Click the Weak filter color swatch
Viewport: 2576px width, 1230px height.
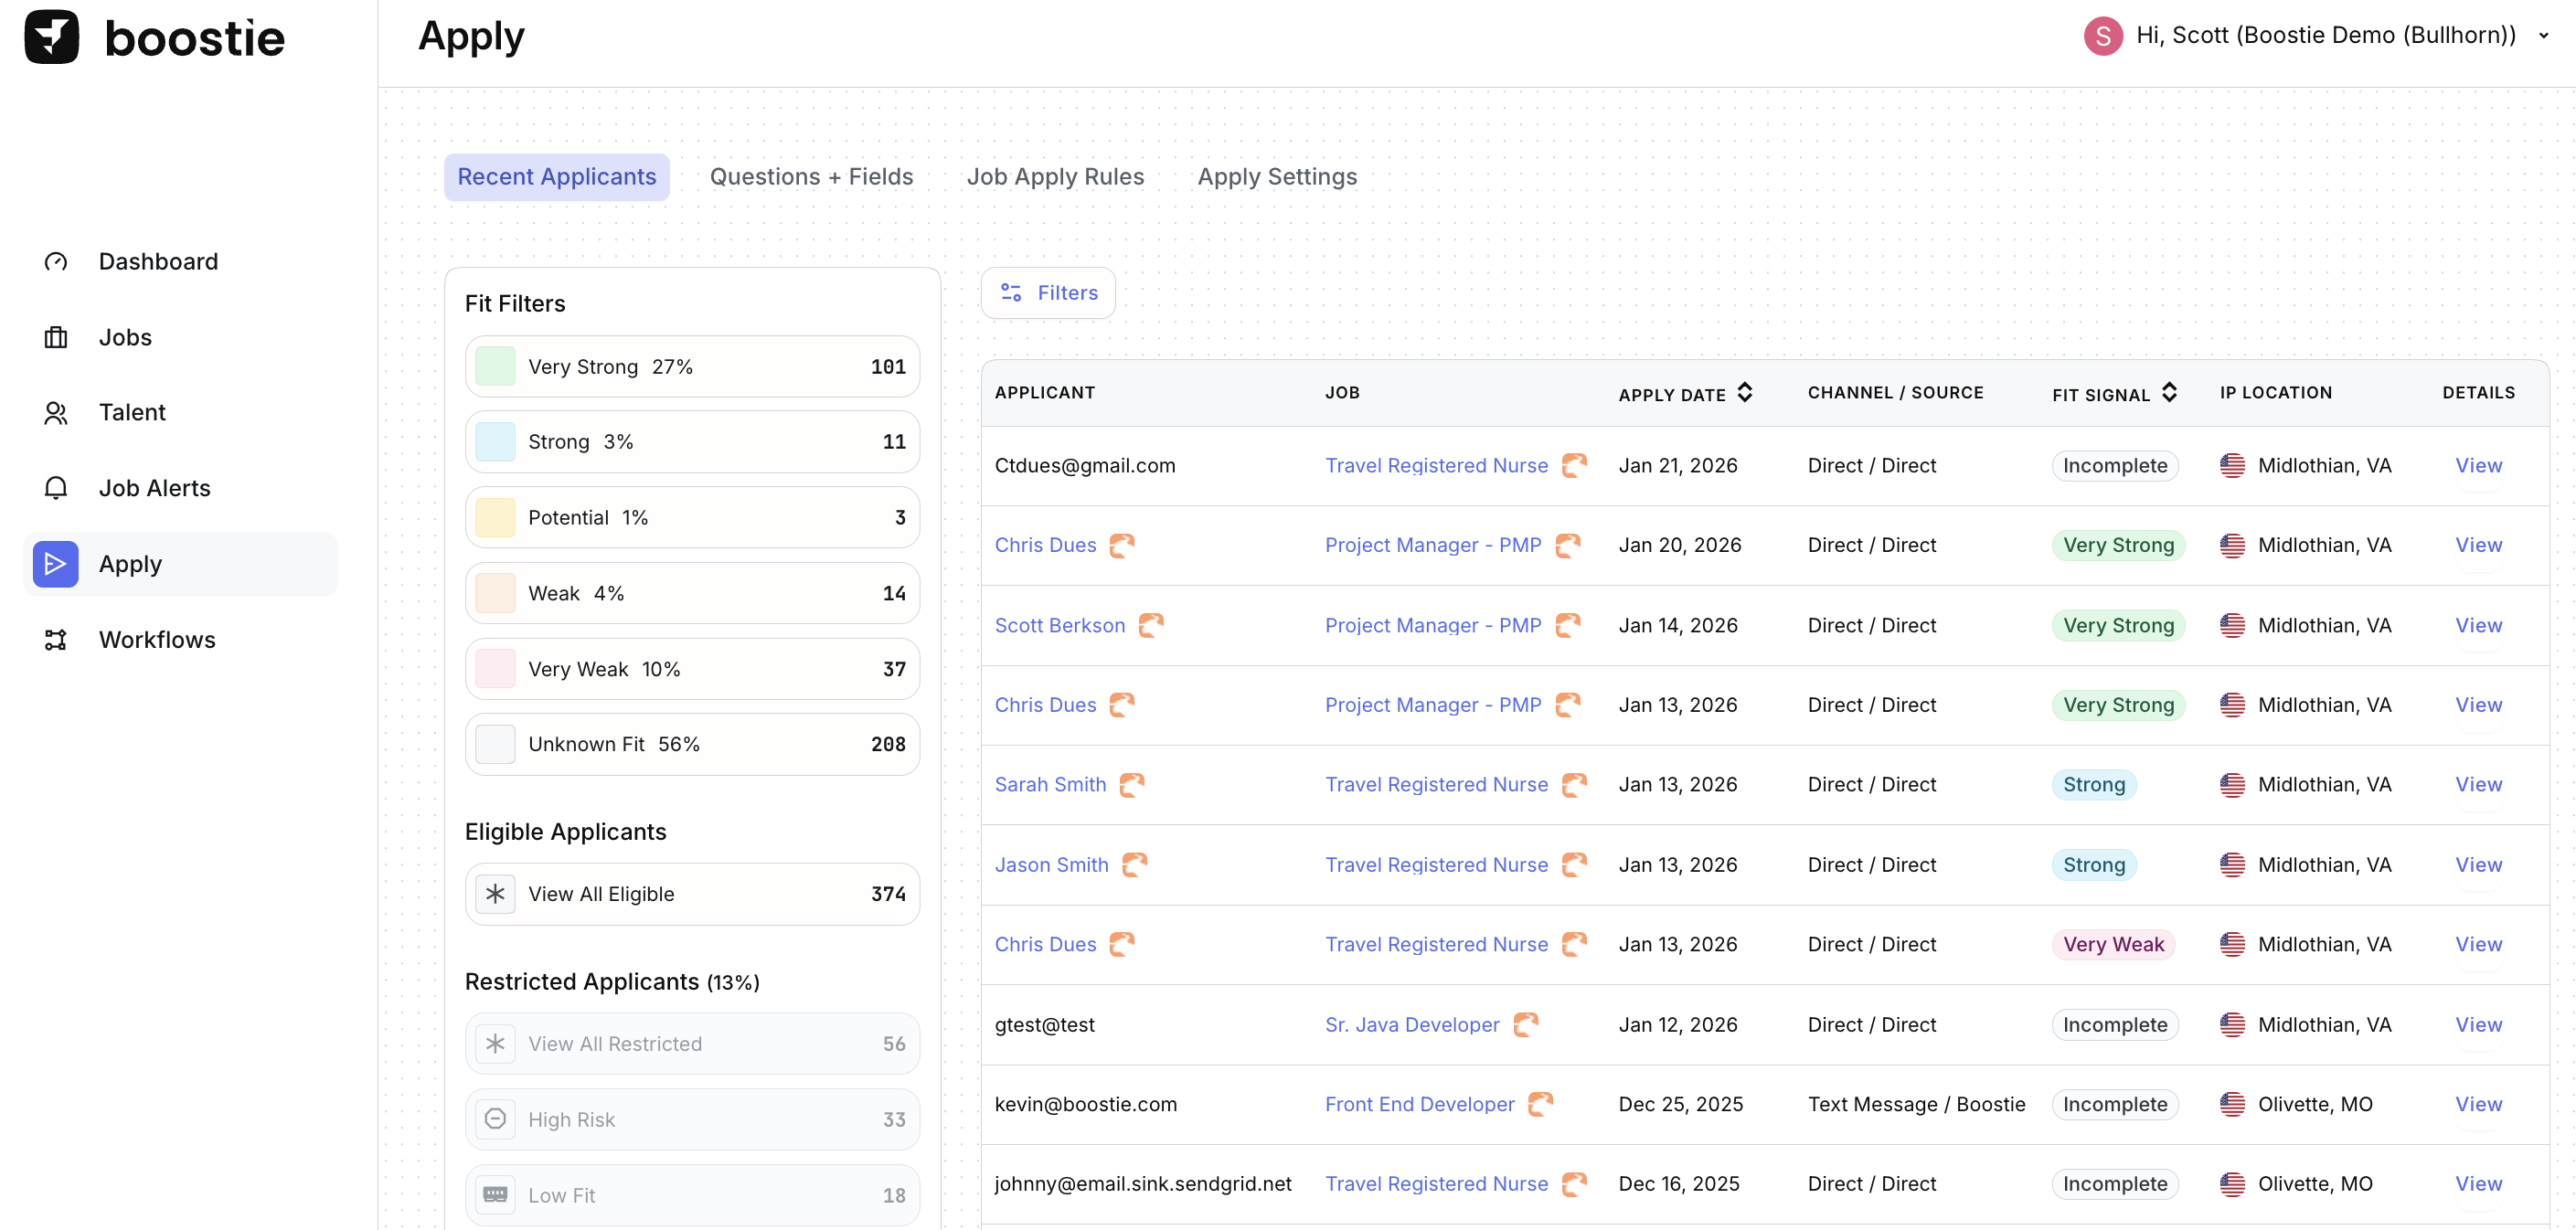pos(495,593)
